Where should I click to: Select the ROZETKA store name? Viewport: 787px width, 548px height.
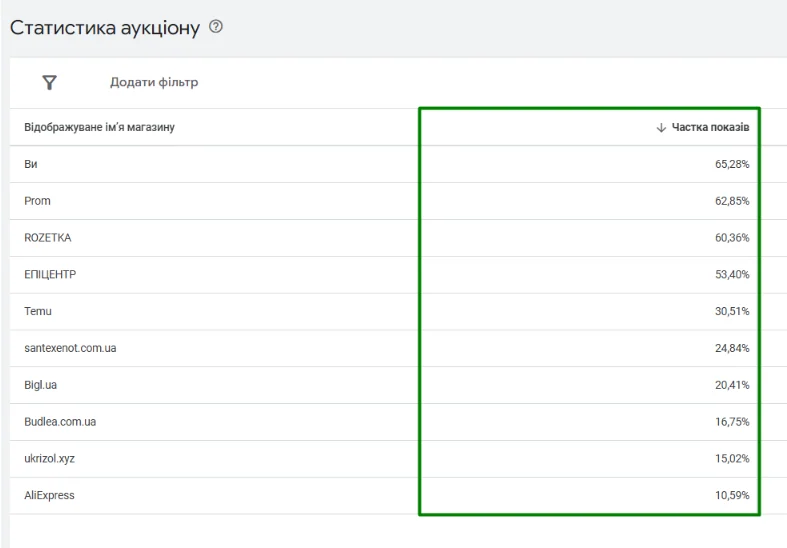coord(48,237)
